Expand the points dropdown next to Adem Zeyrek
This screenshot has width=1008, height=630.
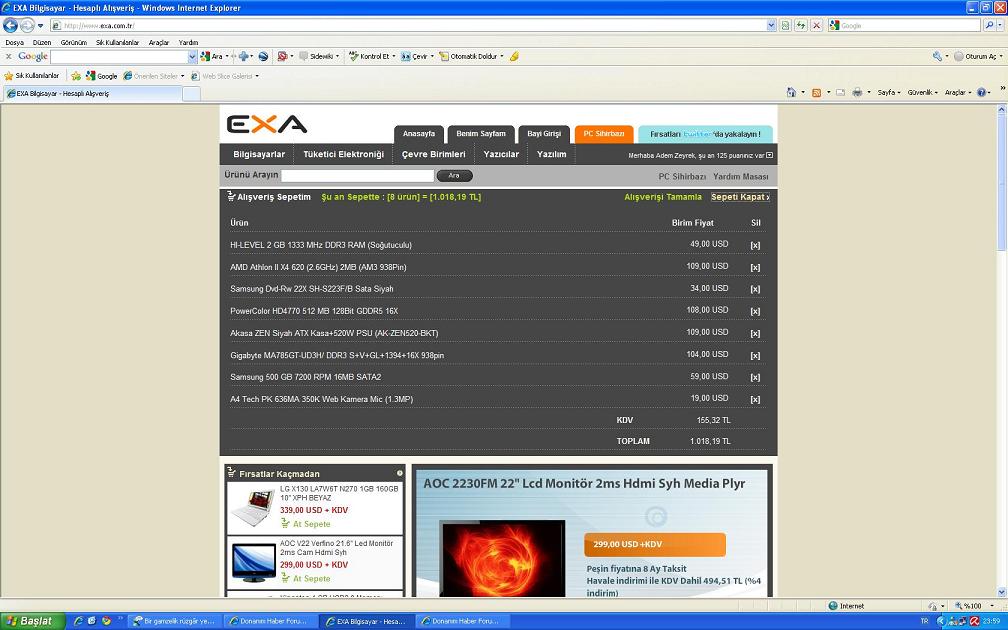[x=770, y=155]
